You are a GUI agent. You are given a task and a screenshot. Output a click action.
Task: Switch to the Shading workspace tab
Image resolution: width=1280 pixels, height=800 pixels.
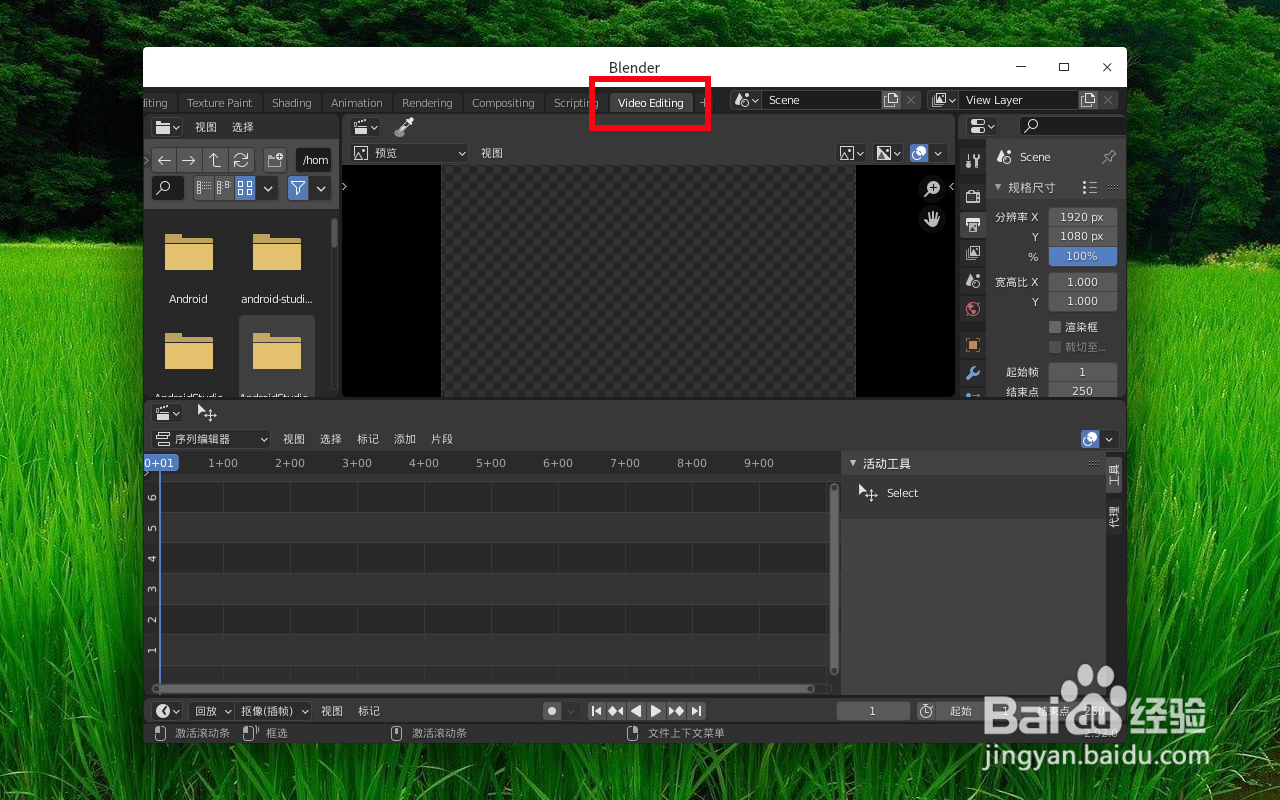click(x=292, y=103)
